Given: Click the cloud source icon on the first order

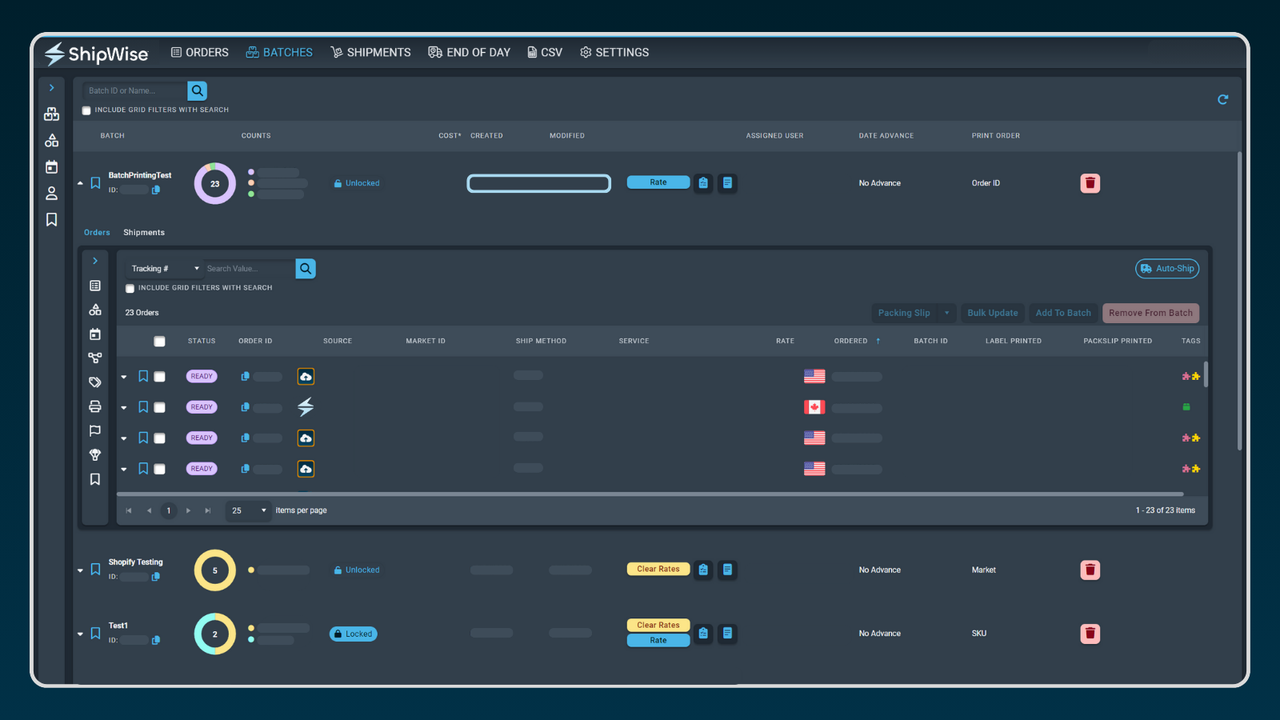Looking at the screenshot, I should 305,375.
